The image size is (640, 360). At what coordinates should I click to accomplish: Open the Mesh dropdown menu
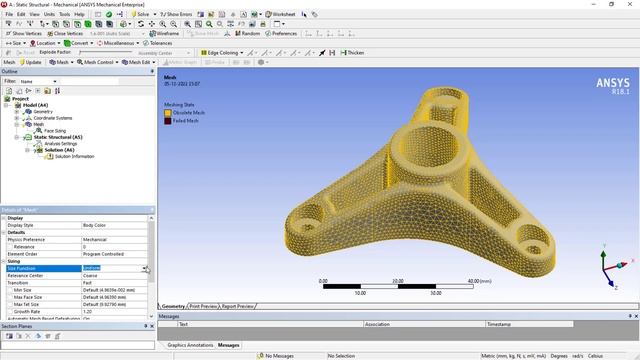61,62
